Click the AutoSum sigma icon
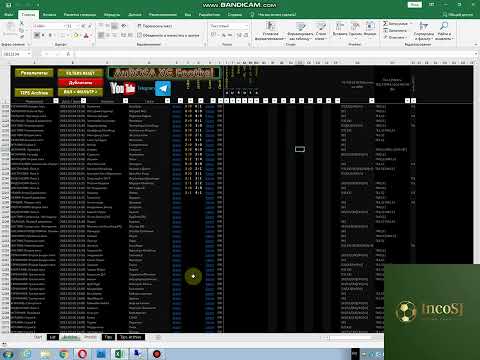The width and height of the screenshot is (480, 360). (385, 23)
